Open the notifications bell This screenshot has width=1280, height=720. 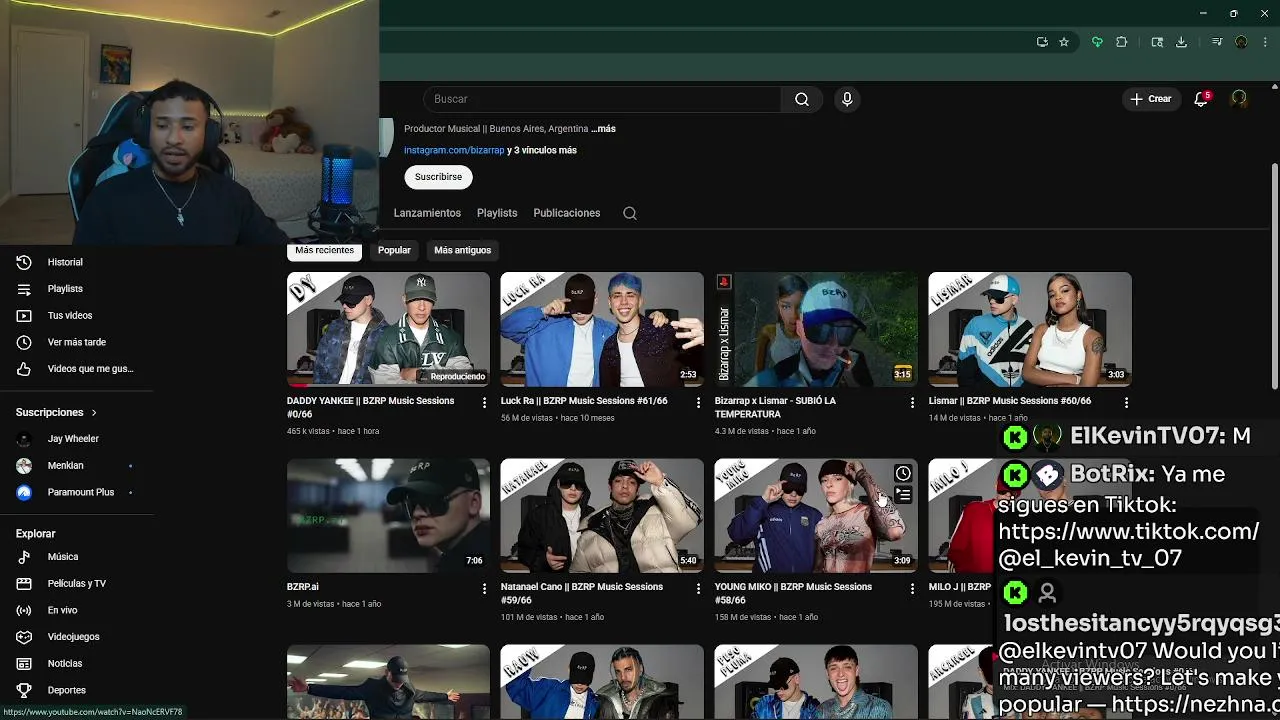1202,99
